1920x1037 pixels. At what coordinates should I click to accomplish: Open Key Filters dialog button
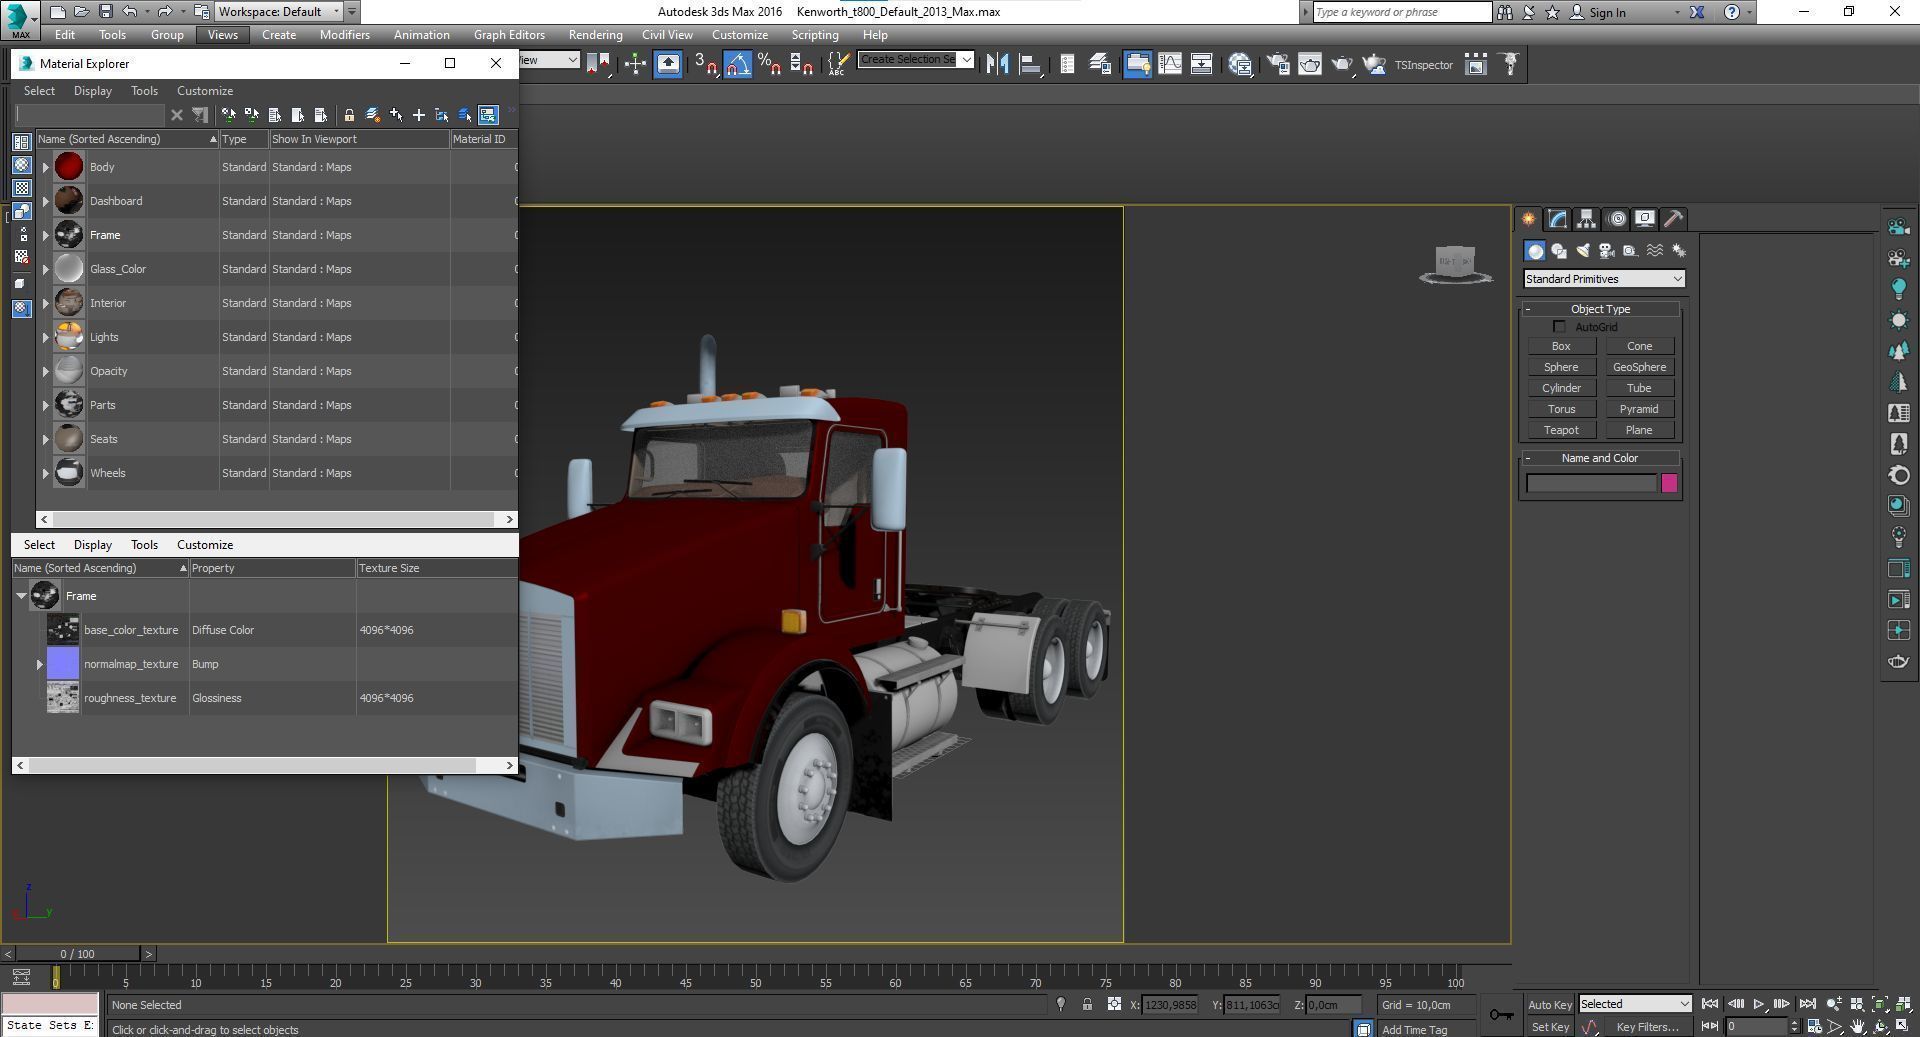(x=1647, y=1027)
